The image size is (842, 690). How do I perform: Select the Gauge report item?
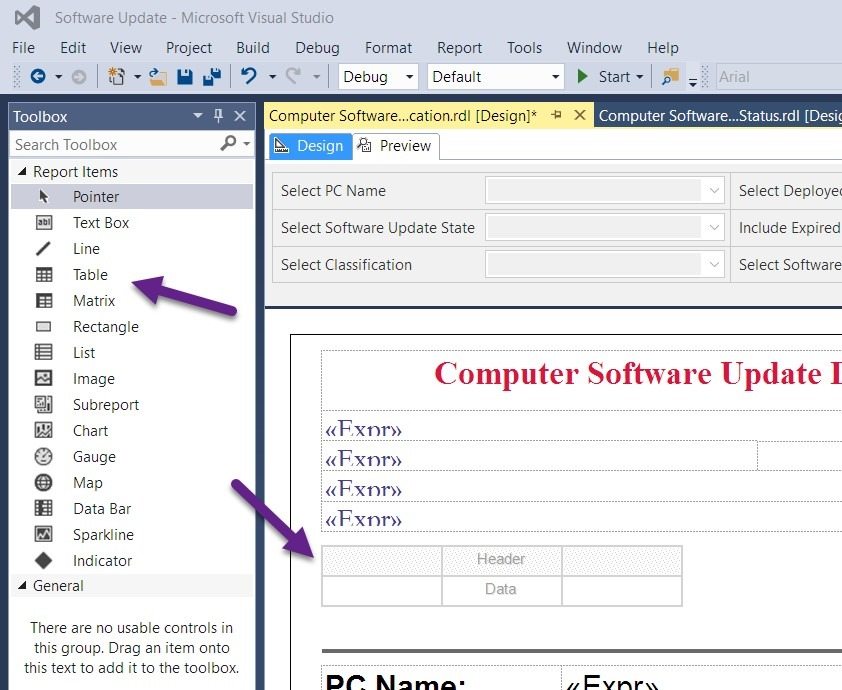132,457
